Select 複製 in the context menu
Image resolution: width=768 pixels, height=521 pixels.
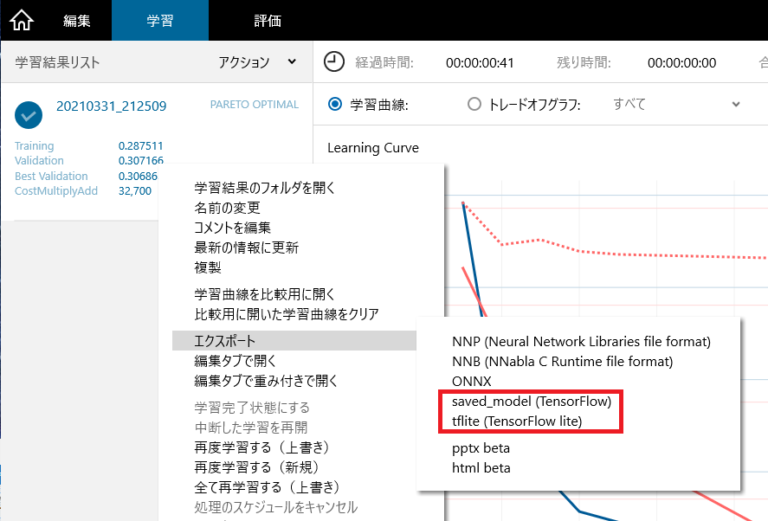pyautogui.click(x=208, y=267)
